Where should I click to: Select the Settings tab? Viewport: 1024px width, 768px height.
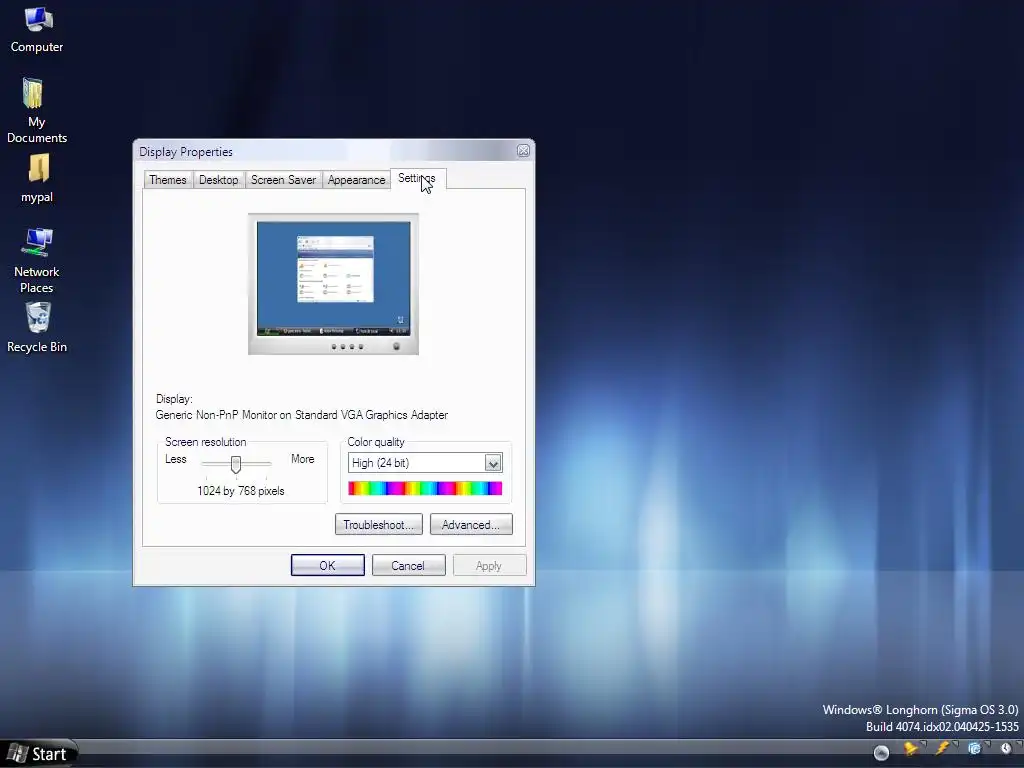[417, 178]
